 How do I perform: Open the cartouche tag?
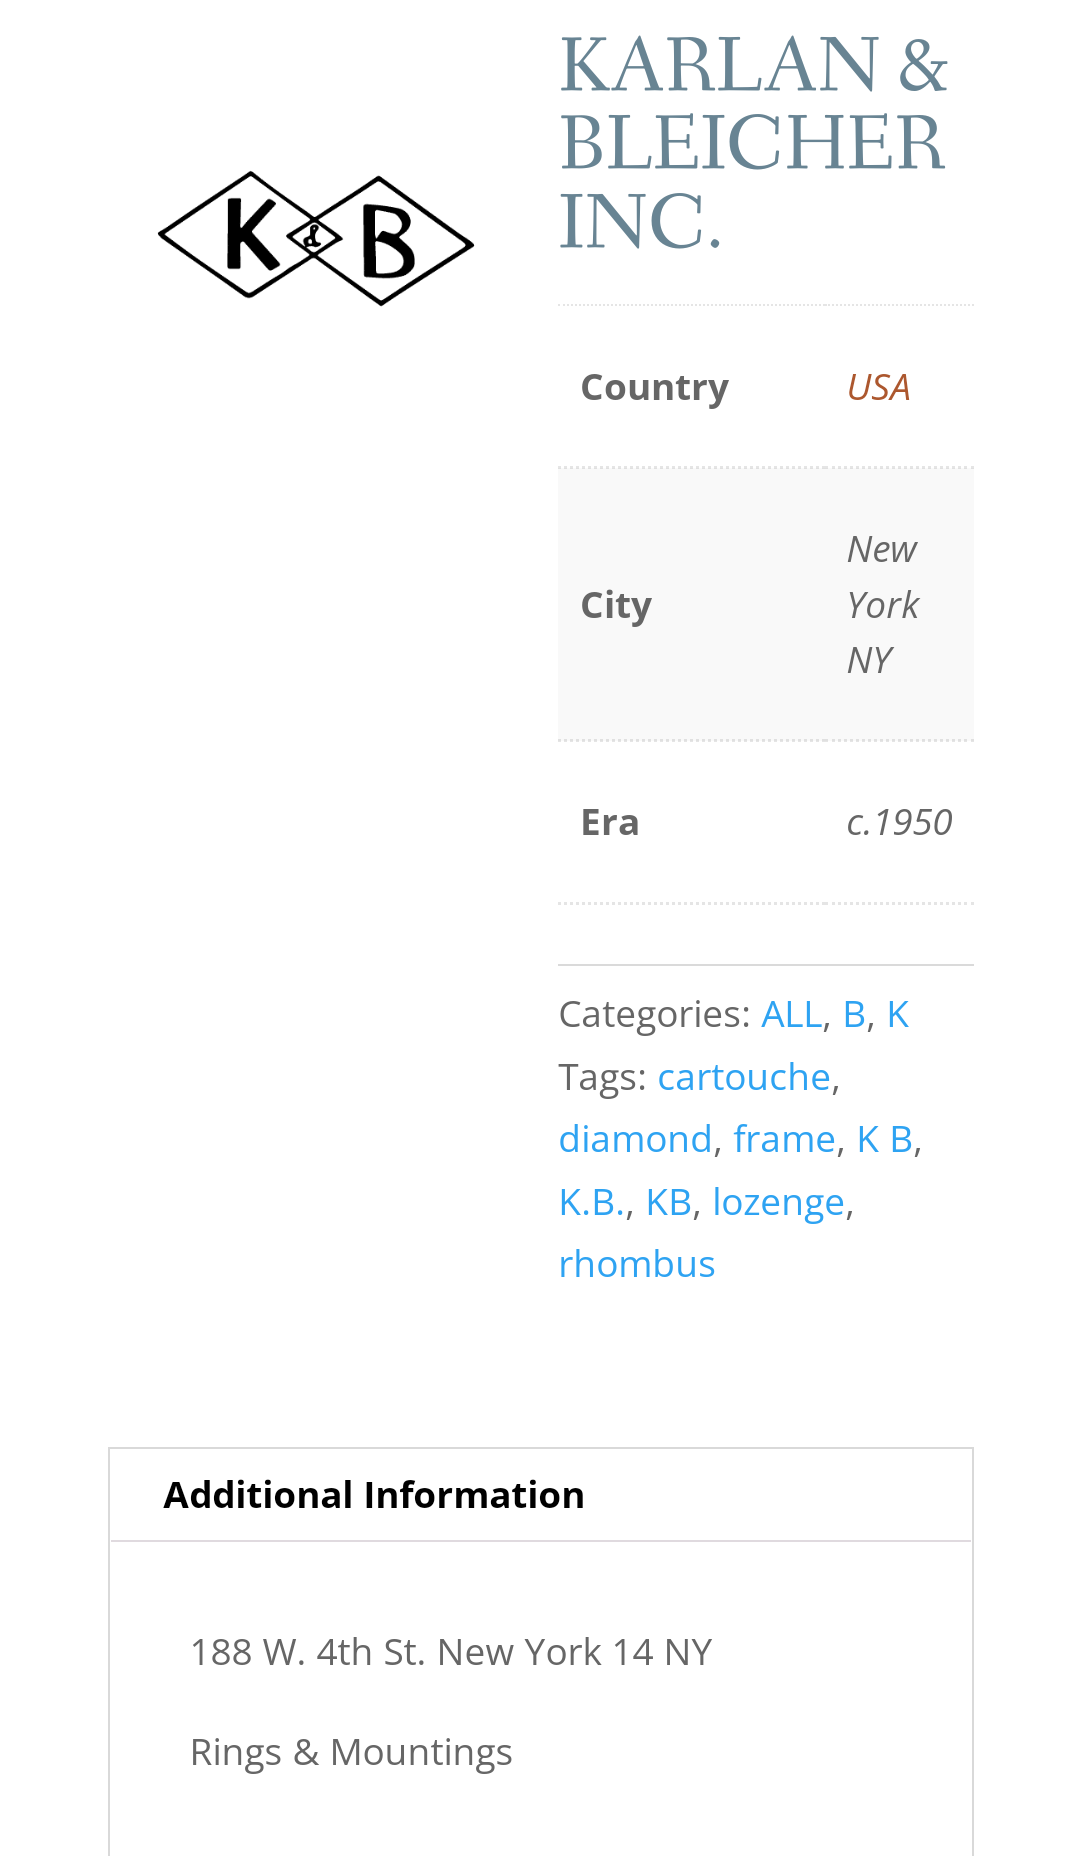[744, 1077]
